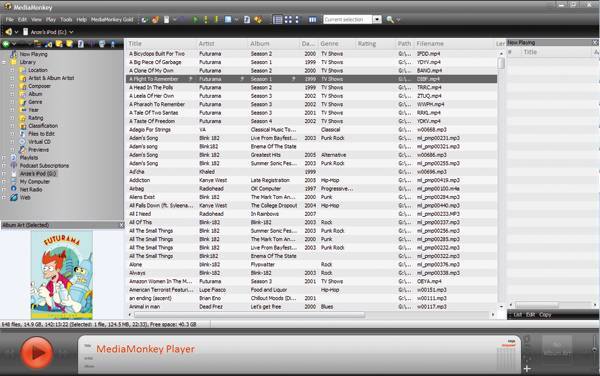Image resolution: width=600 pixels, height=376 pixels.
Task: Open the Current selection search dropdown arrow
Action: (377, 20)
